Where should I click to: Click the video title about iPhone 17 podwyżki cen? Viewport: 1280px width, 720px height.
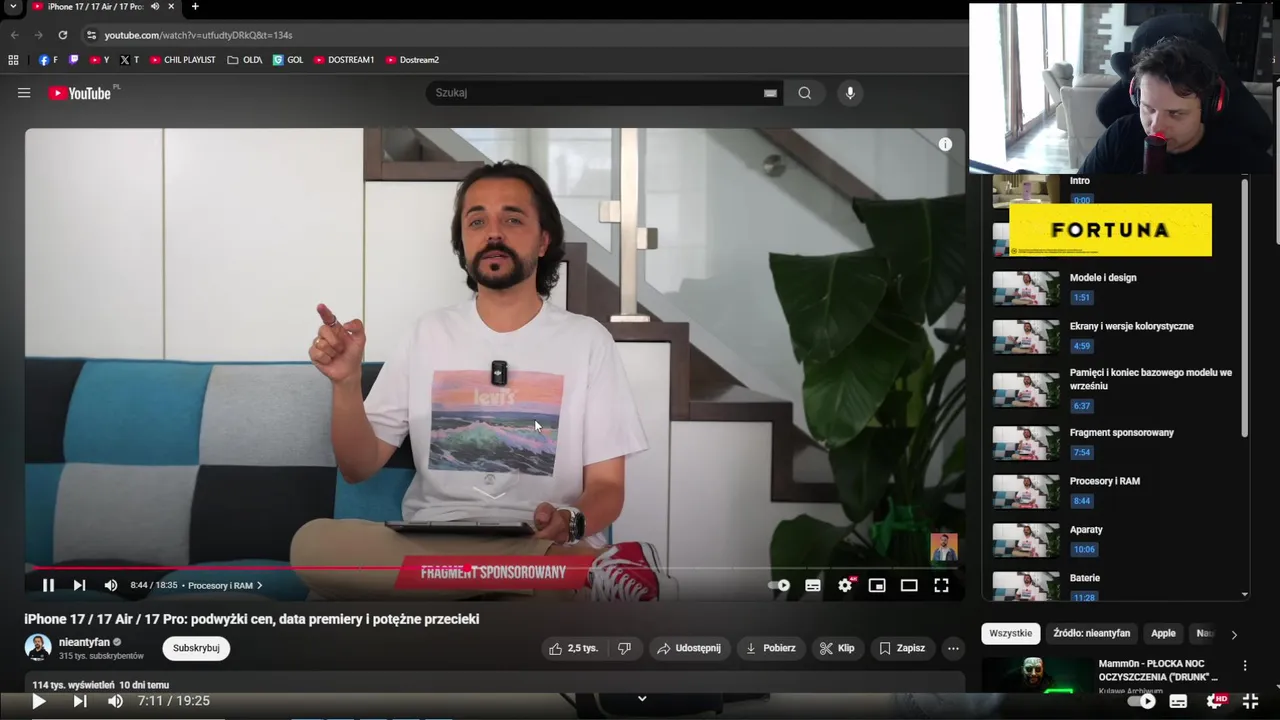point(252,619)
